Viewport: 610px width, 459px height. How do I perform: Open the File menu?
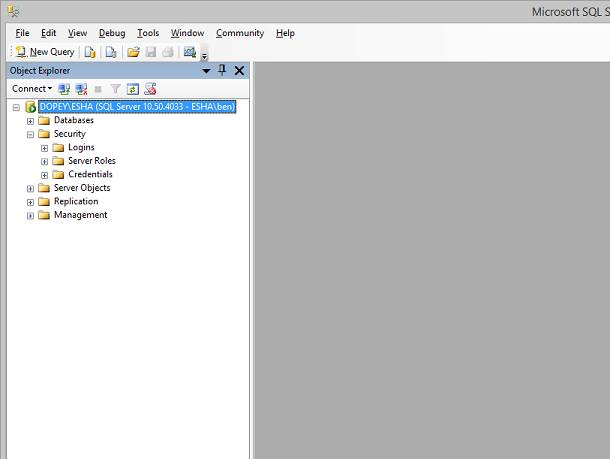click(x=22, y=33)
